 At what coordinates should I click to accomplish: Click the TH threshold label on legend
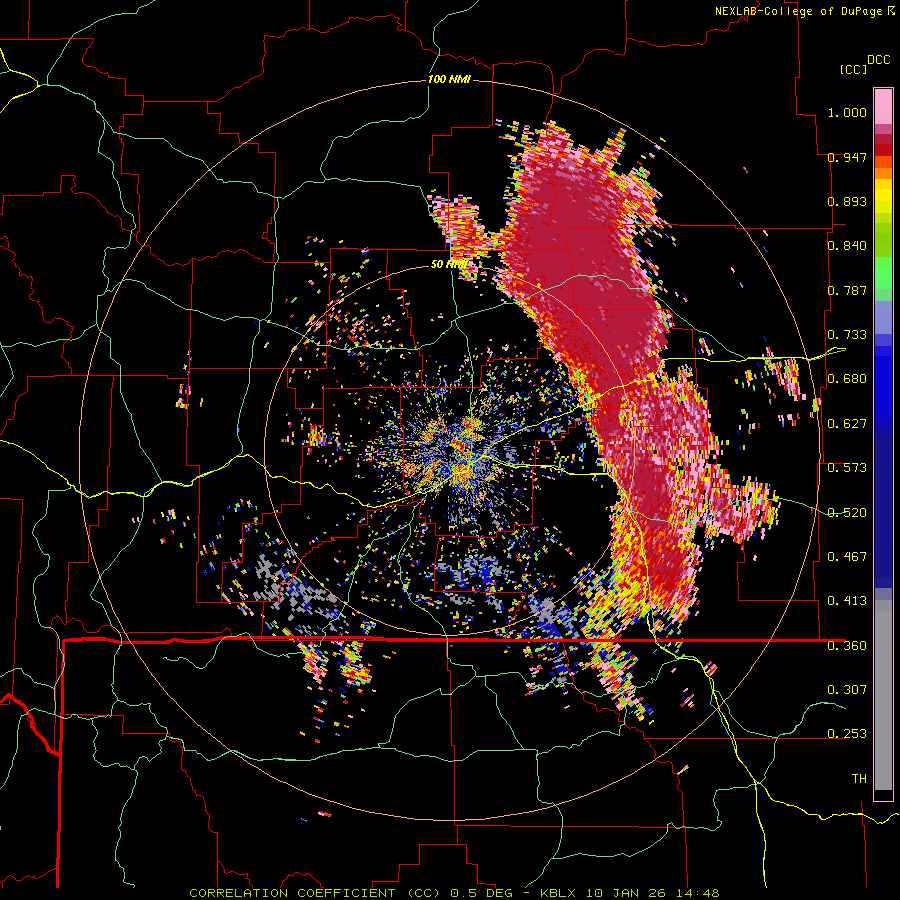(859, 779)
